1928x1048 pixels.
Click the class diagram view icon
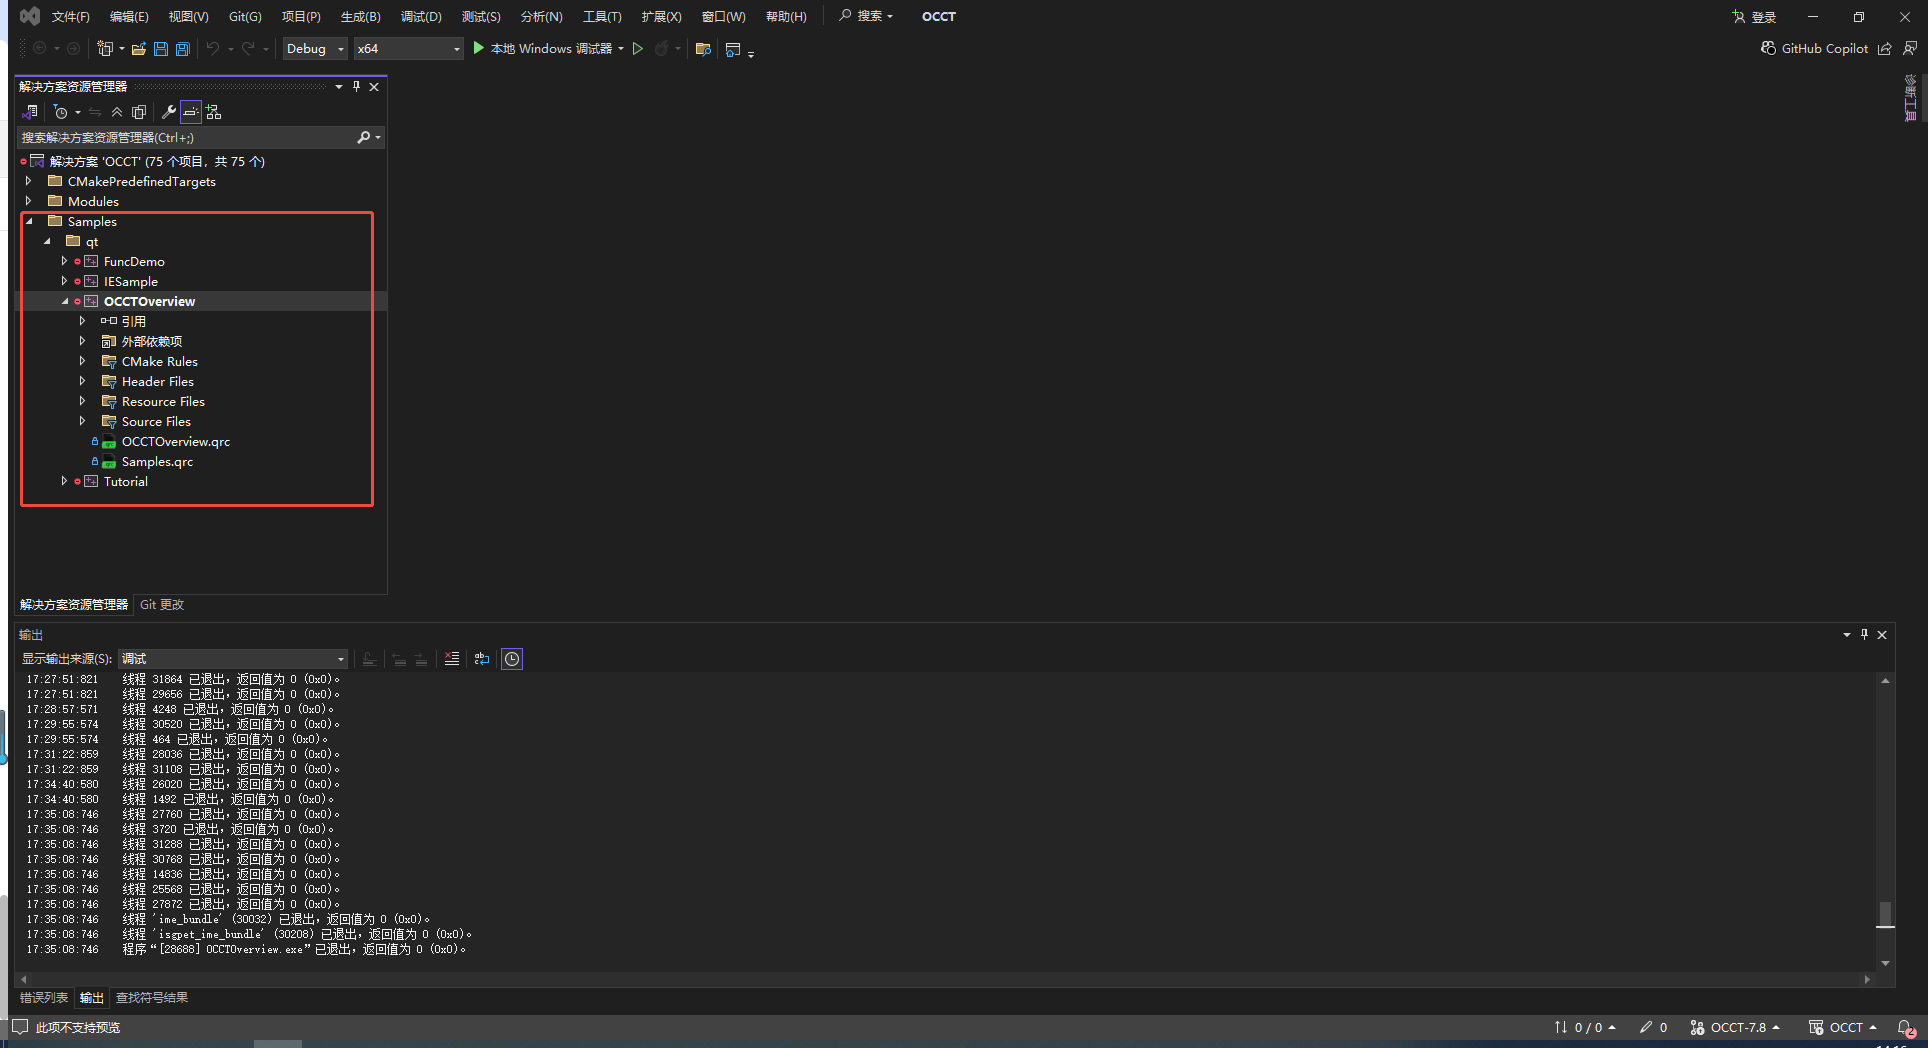click(x=213, y=112)
